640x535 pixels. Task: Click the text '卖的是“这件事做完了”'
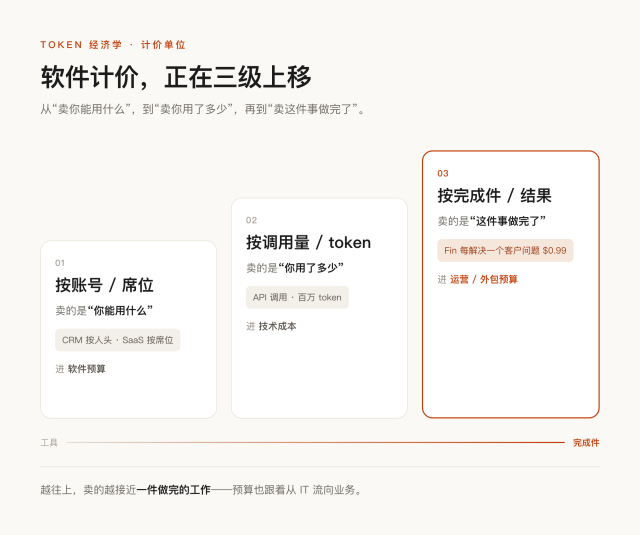(491, 221)
